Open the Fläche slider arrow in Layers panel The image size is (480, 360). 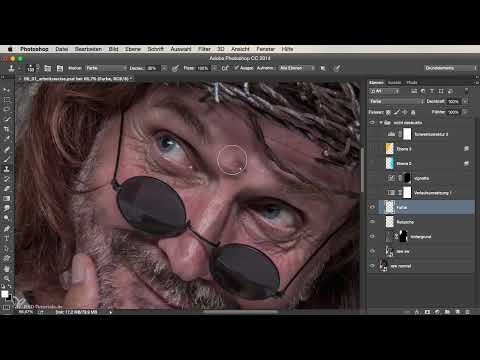465,112
